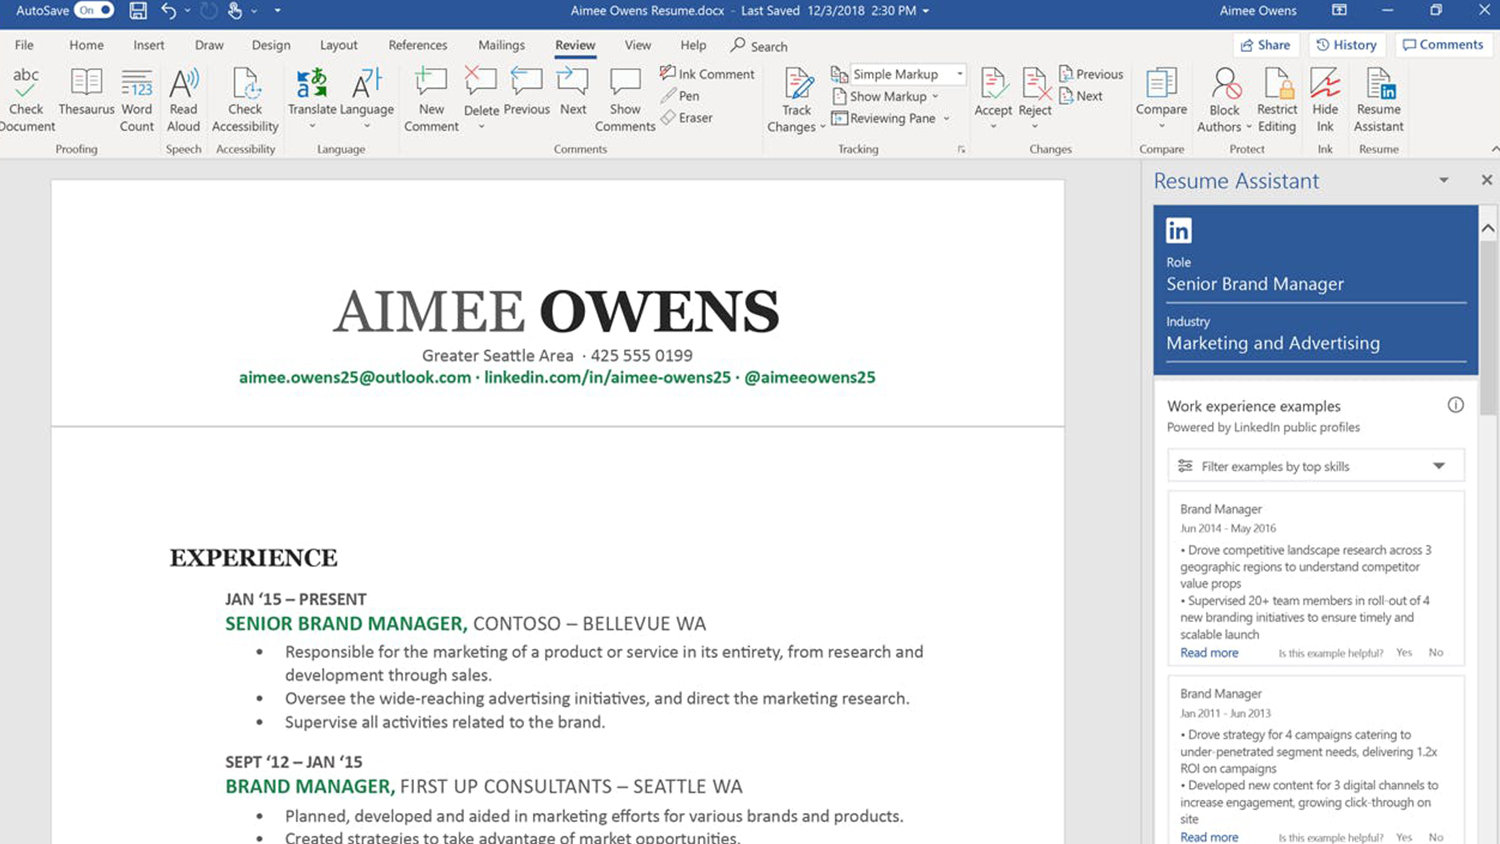This screenshot has width=1500, height=844.
Task: Mark first Brand Manager example helpful Yes
Action: point(1404,653)
